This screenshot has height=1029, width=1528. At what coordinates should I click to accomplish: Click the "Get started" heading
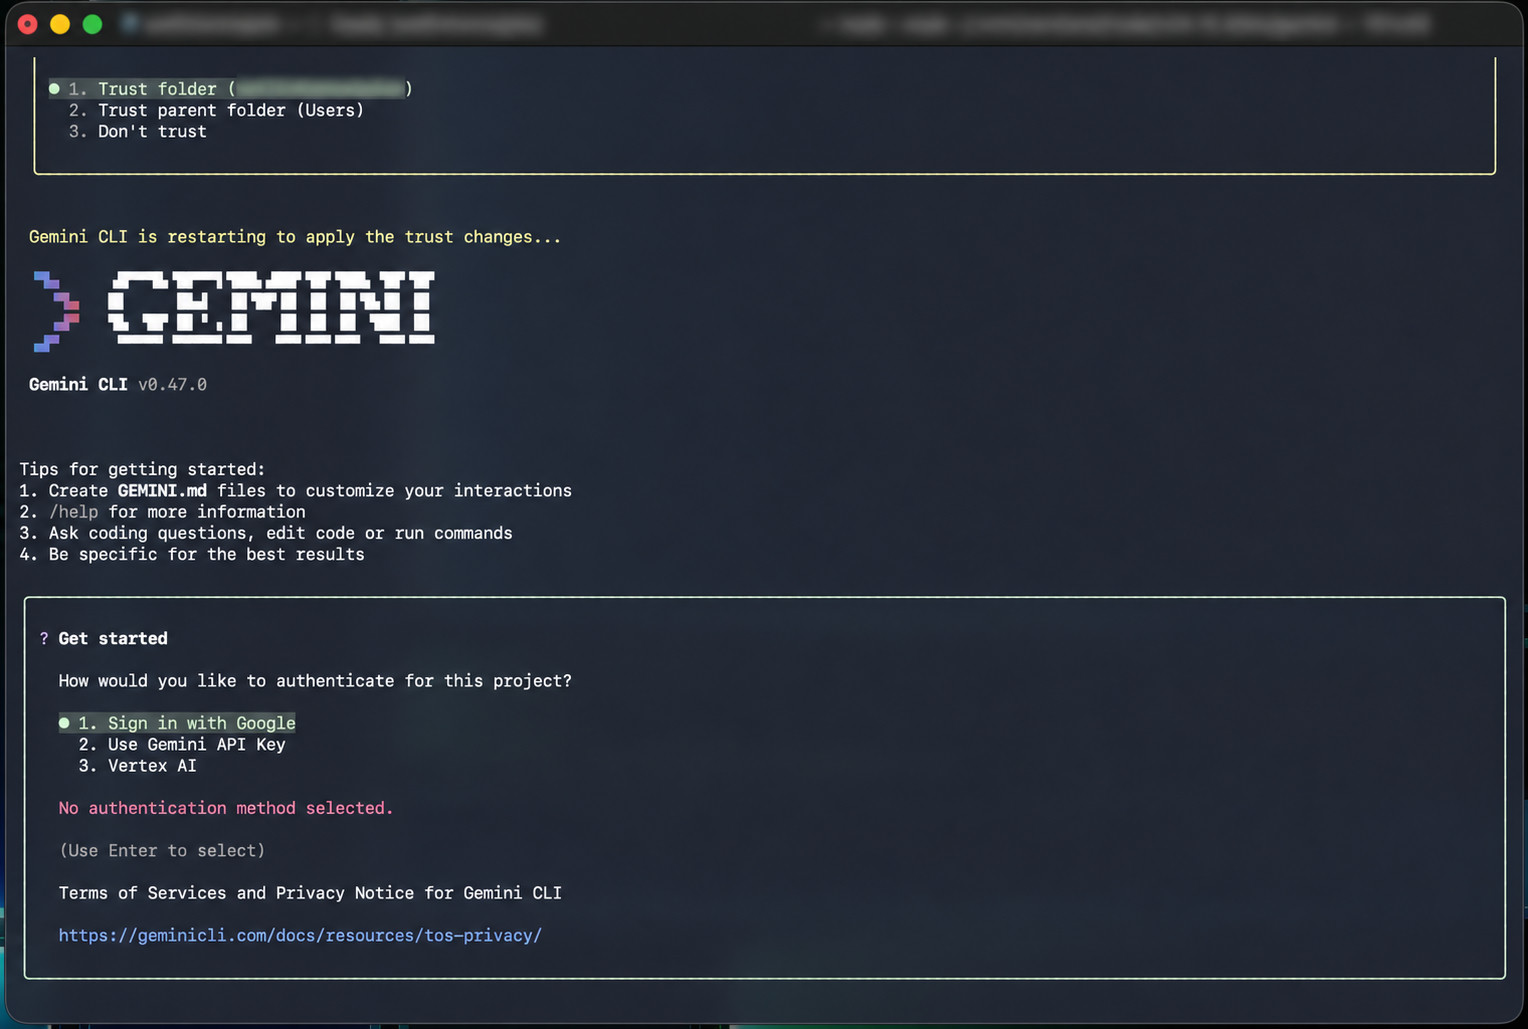click(x=113, y=638)
